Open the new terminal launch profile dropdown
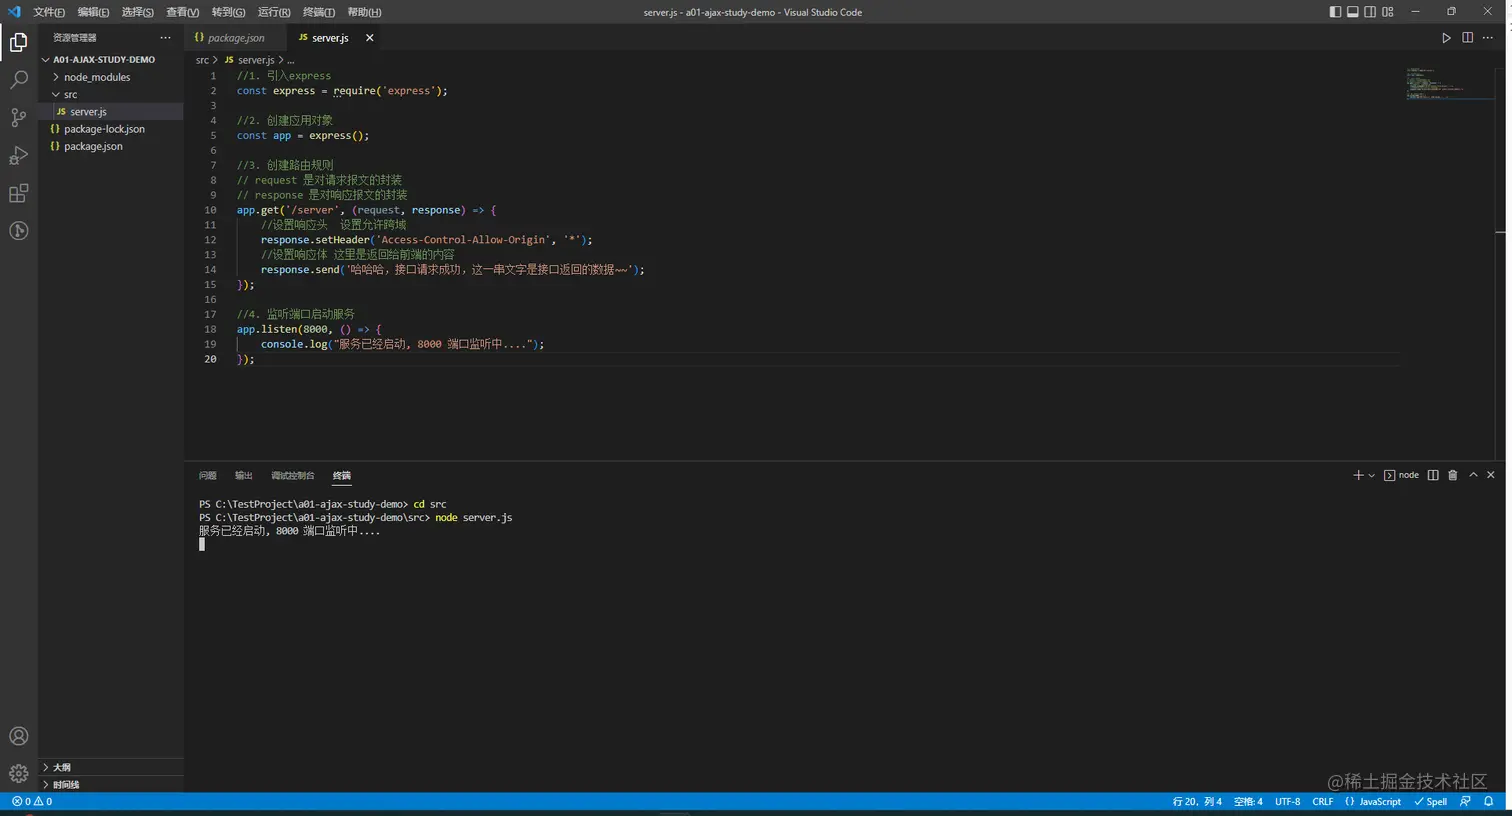 [x=1371, y=475]
